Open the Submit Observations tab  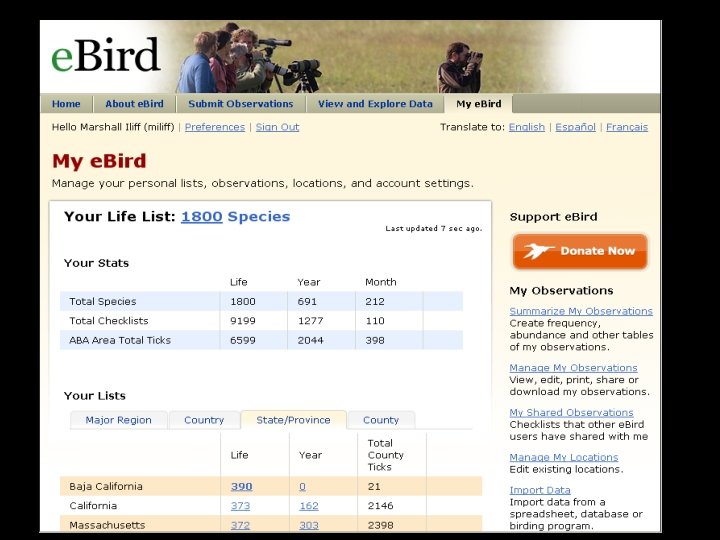click(241, 104)
